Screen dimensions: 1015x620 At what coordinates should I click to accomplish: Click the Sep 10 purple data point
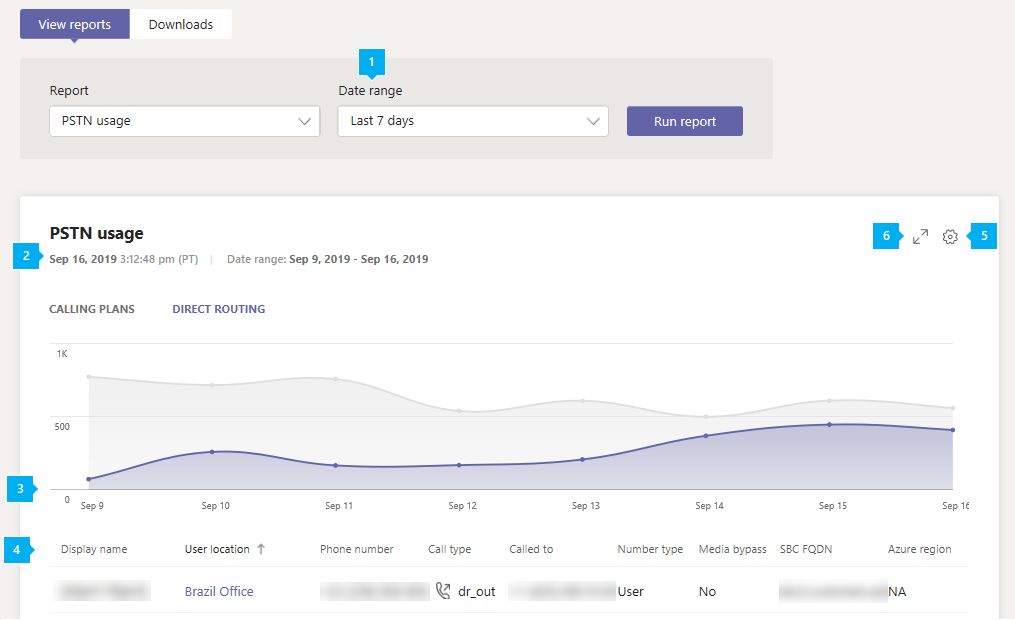click(x=212, y=452)
